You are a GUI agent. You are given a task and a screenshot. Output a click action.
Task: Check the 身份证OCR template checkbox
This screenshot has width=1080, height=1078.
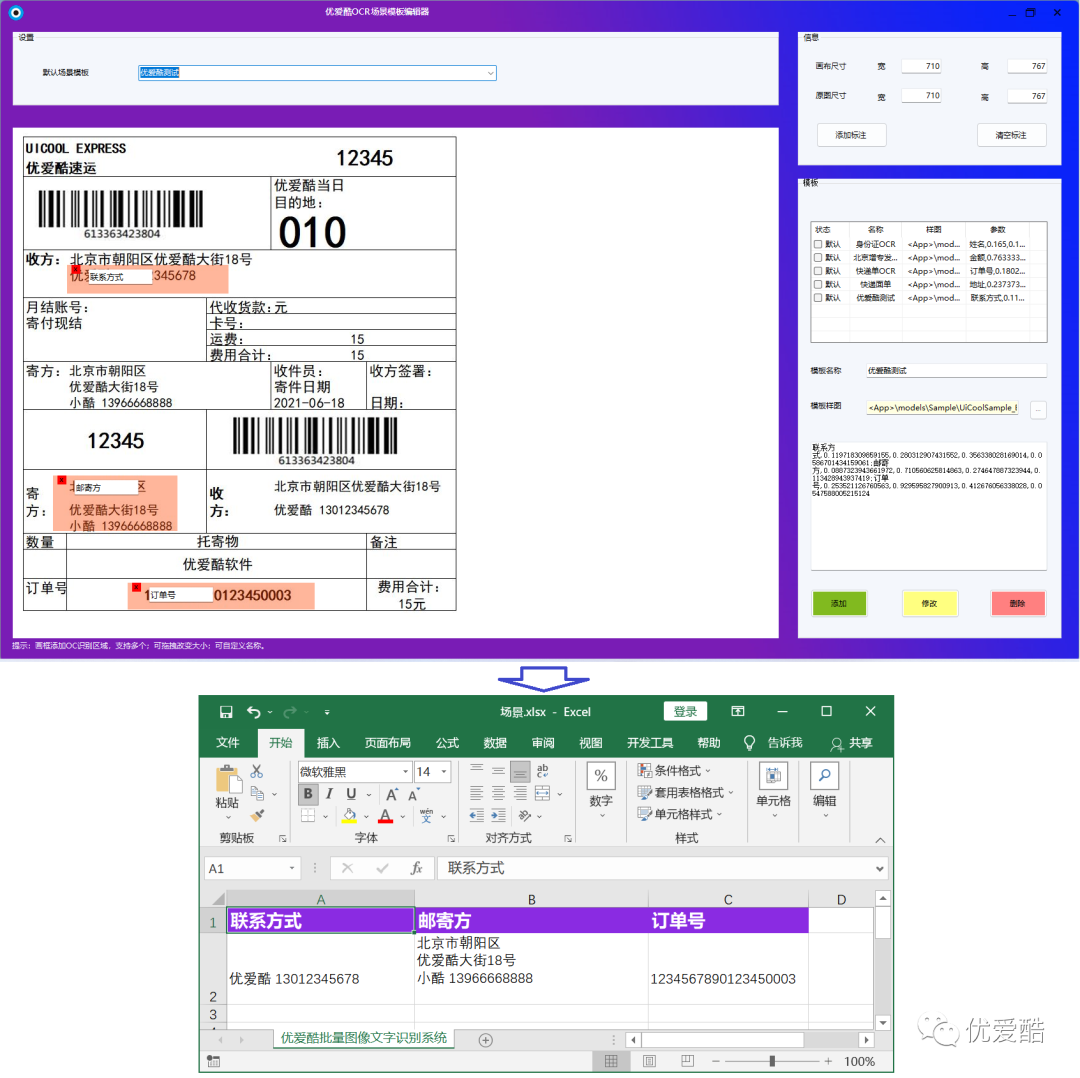coord(818,244)
